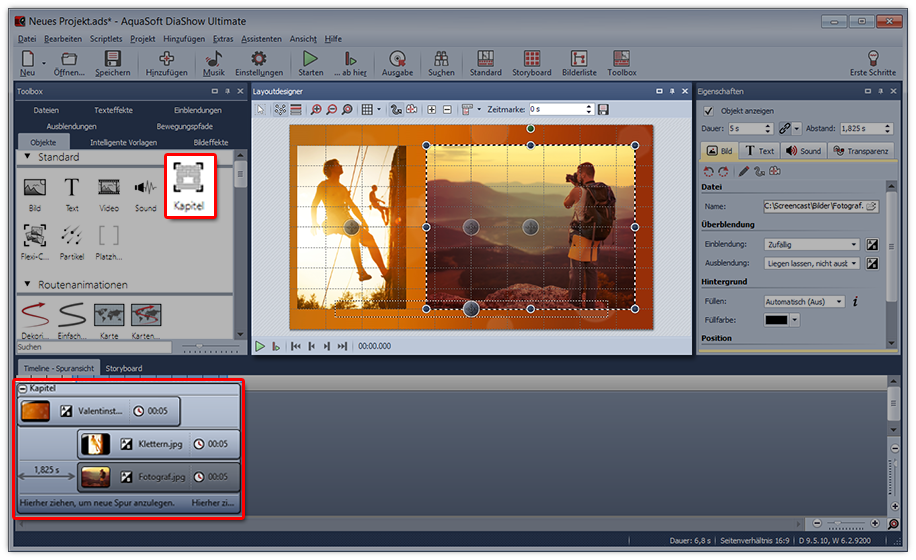The height and width of the screenshot is (560, 916).
Task: Collapse the Standard section in Toolbox
Action: tap(27, 158)
